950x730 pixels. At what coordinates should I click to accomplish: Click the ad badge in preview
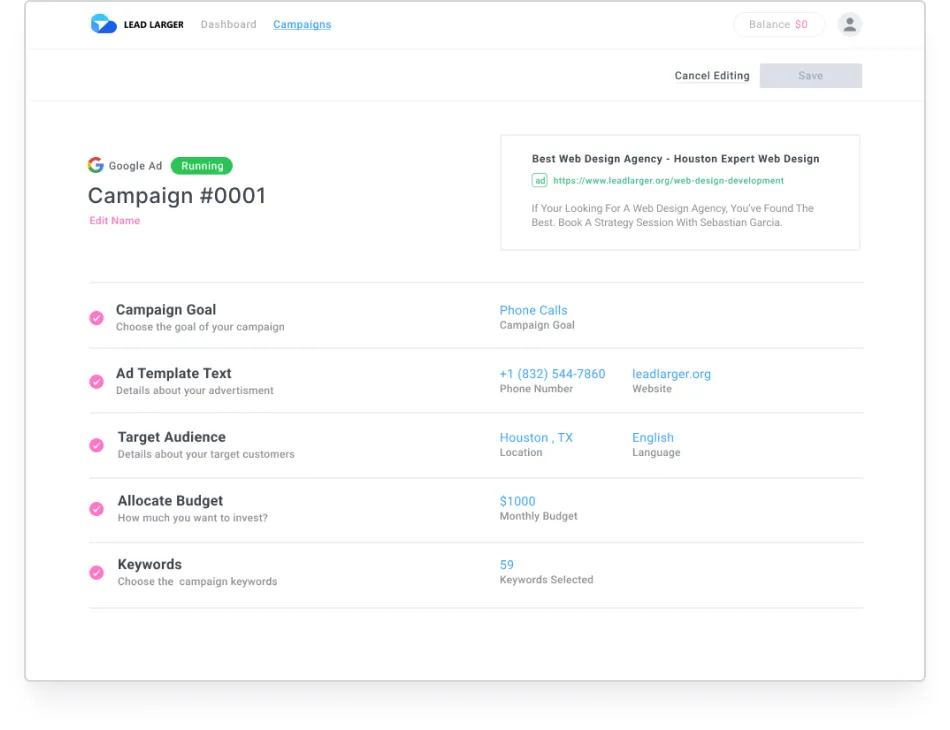539,181
